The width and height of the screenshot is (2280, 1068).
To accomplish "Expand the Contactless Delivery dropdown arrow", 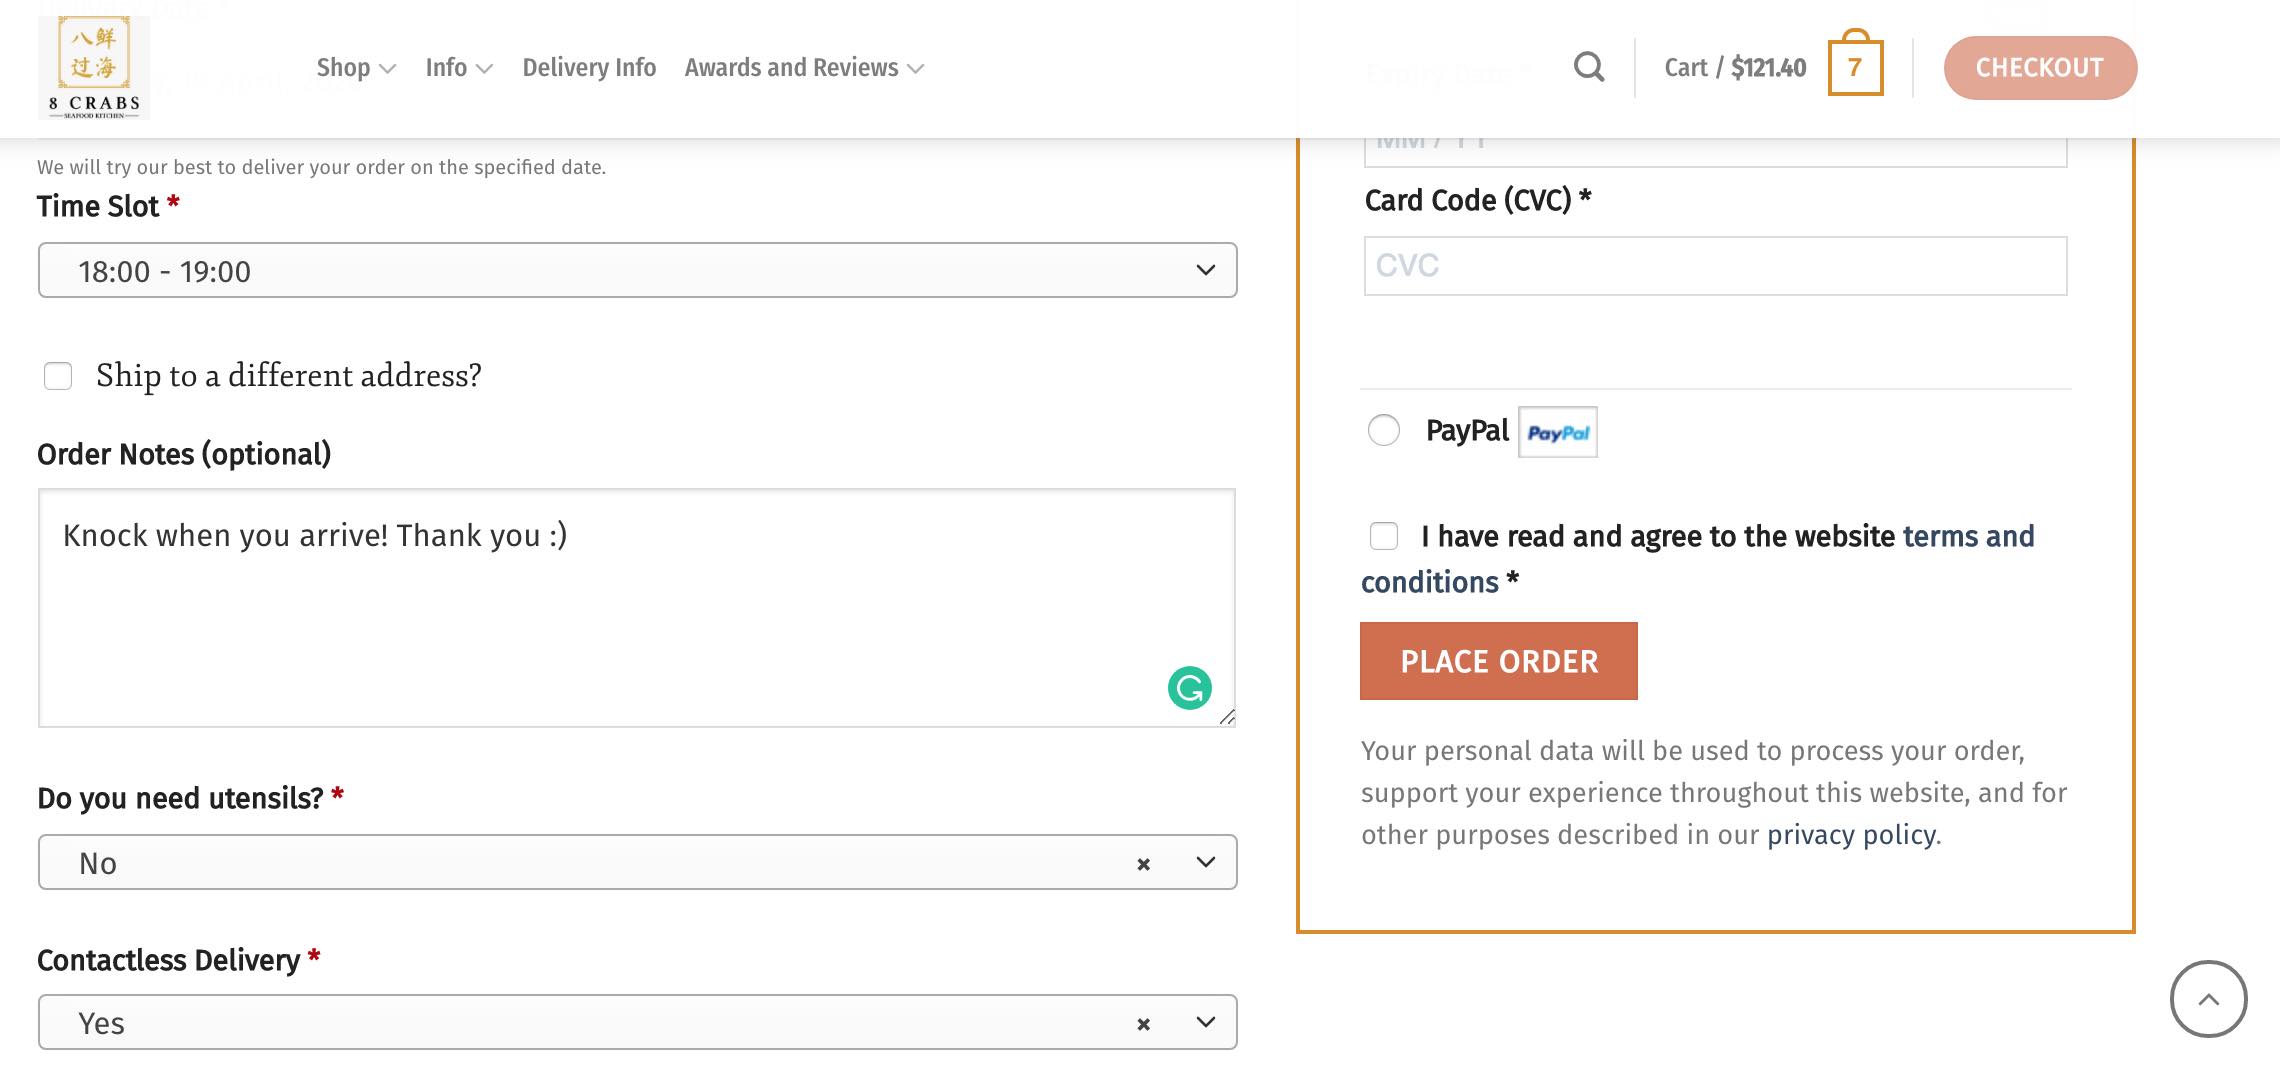I will [x=1205, y=1022].
